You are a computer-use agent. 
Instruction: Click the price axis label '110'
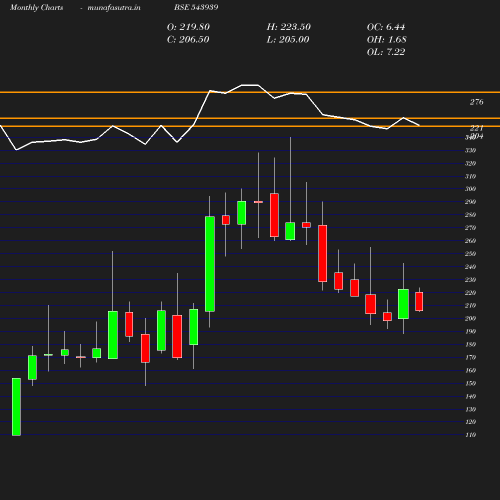470,435
